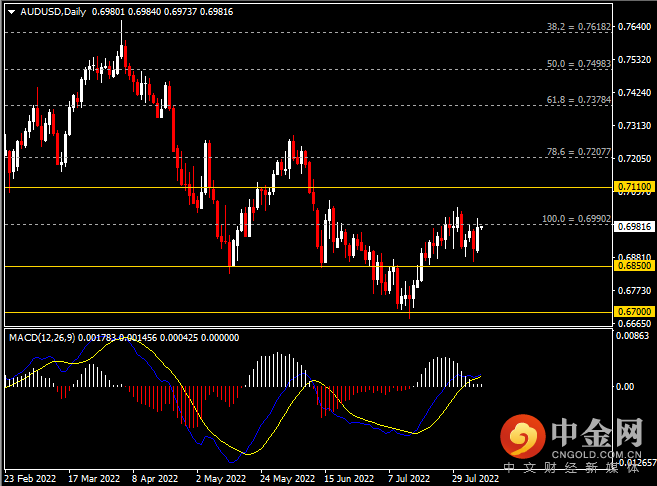Click the 0.75320 price scale value
The image size is (657, 486).
point(635,60)
